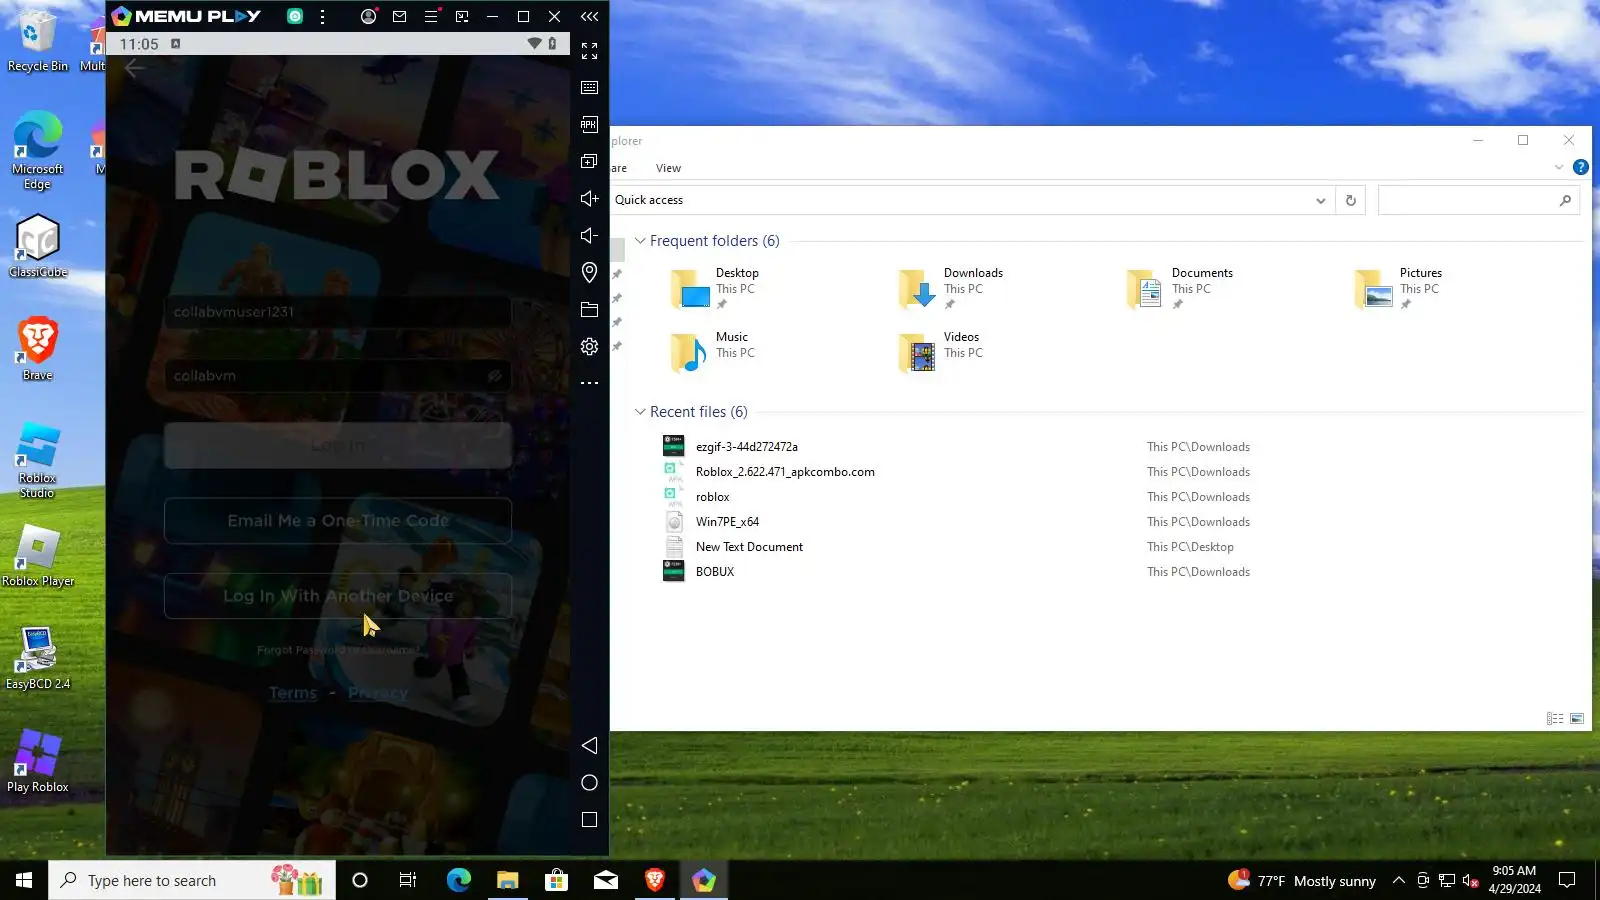The height and width of the screenshot is (900, 1600).
Task: Click the muted speaker tray icon
Action: [x=1470, y=880]
